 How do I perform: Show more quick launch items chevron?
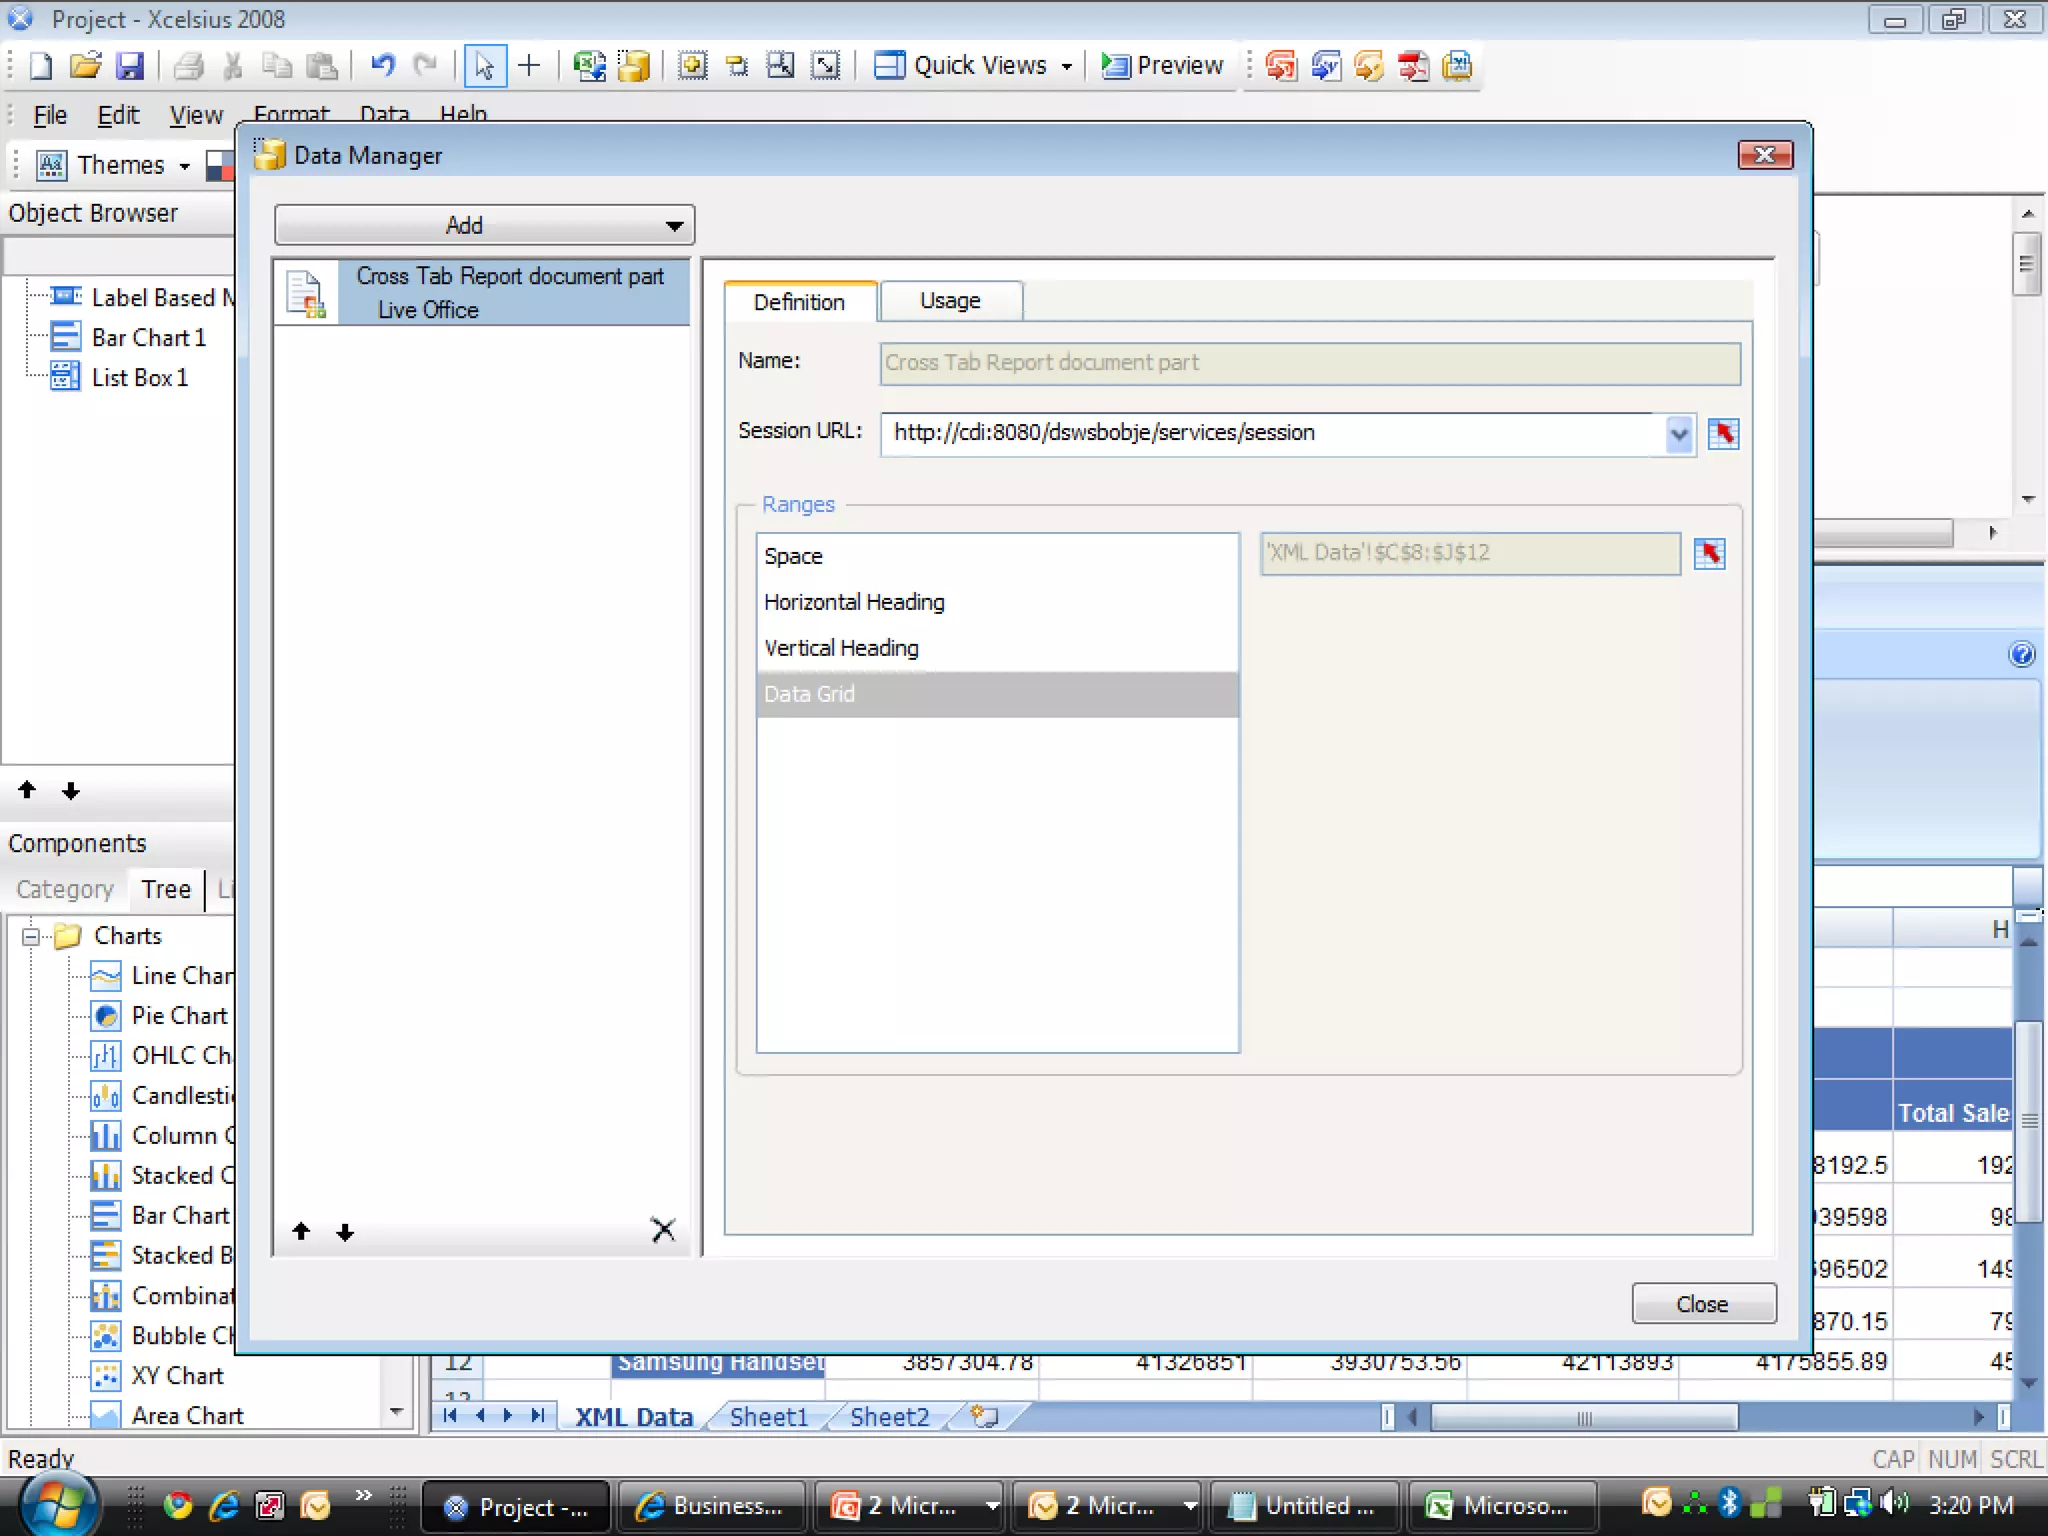363,1495
